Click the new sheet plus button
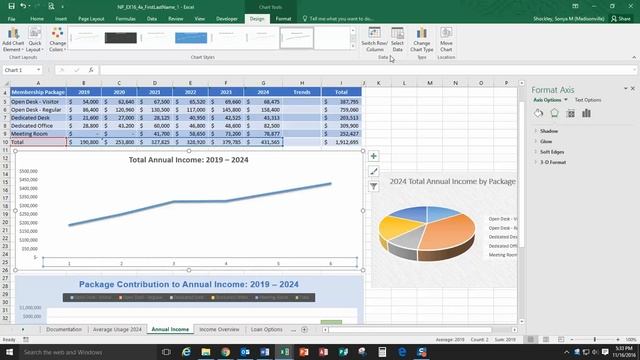Viewport: 640px width, 360px height. 304,329
